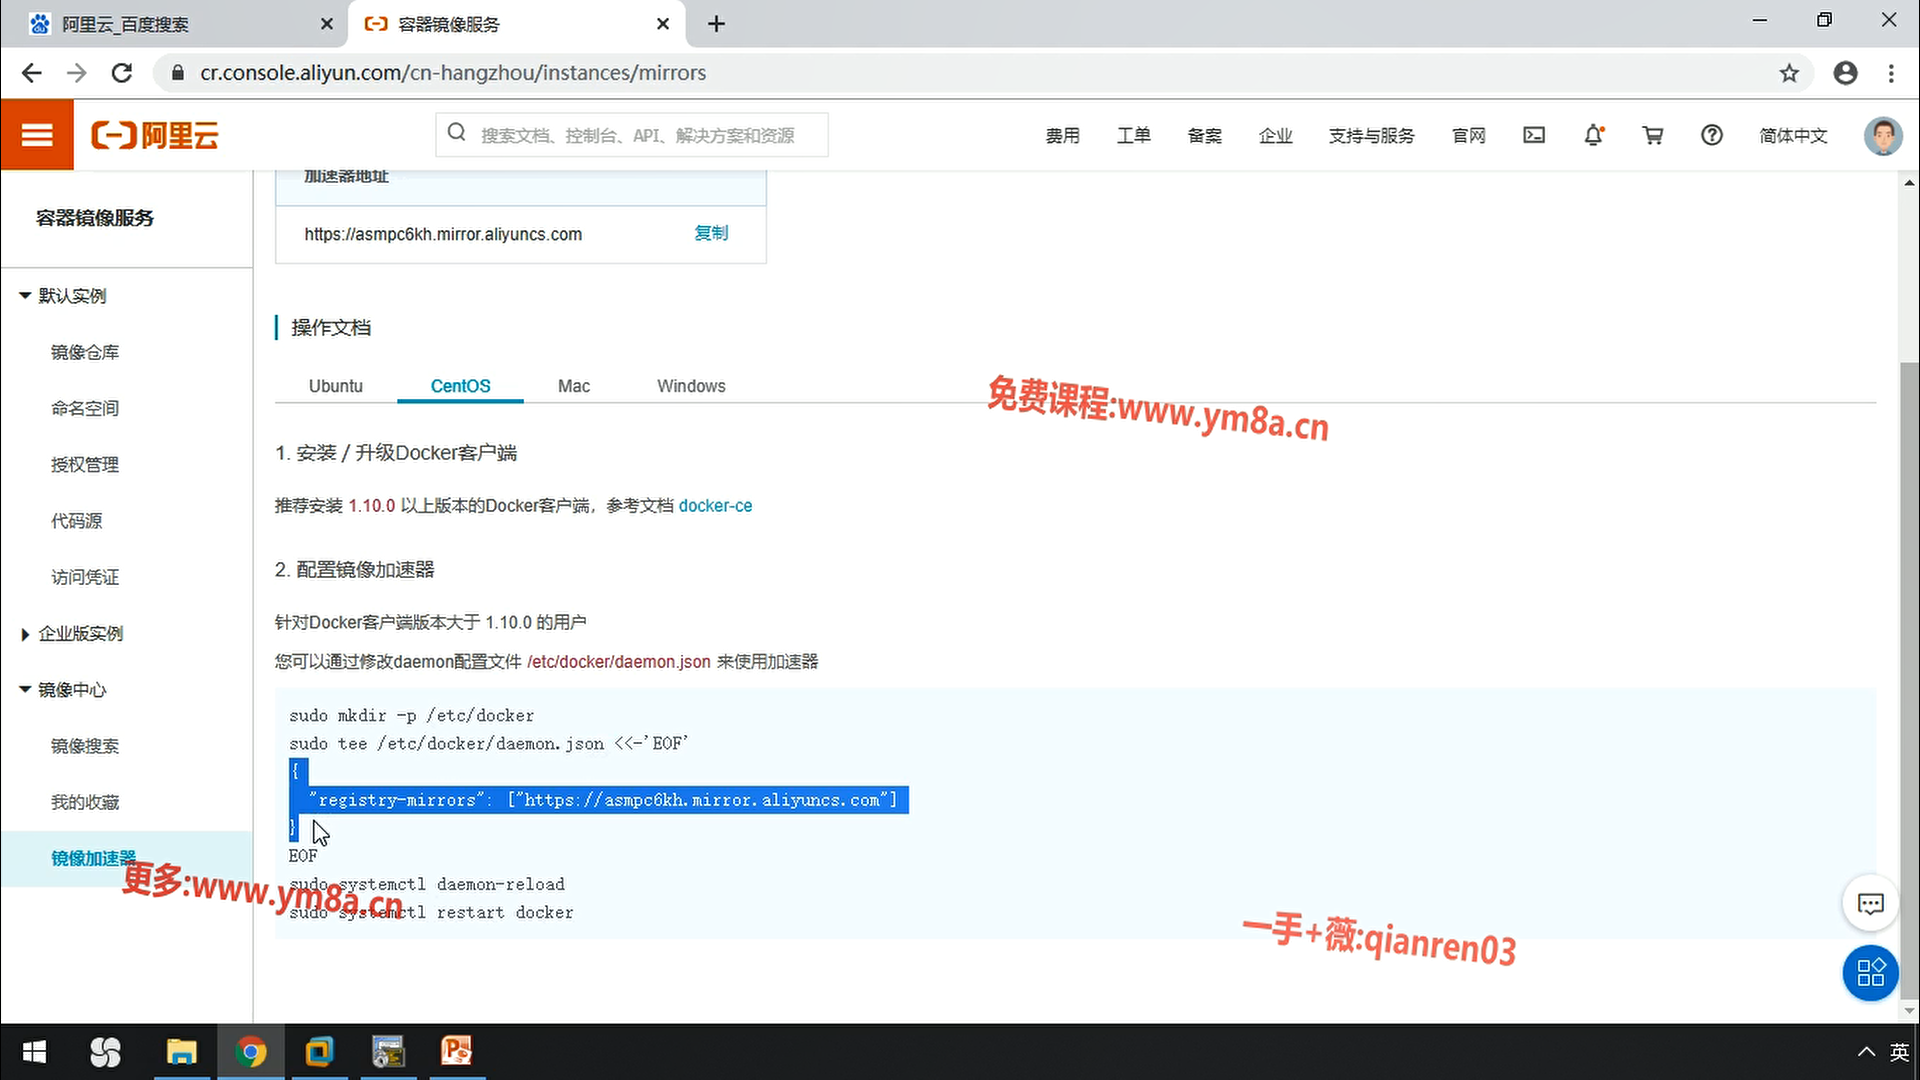Screen dimensions: 1920x1080
Task: Click the blue apps grid floating button
Action: click(x=1870, y=972)
